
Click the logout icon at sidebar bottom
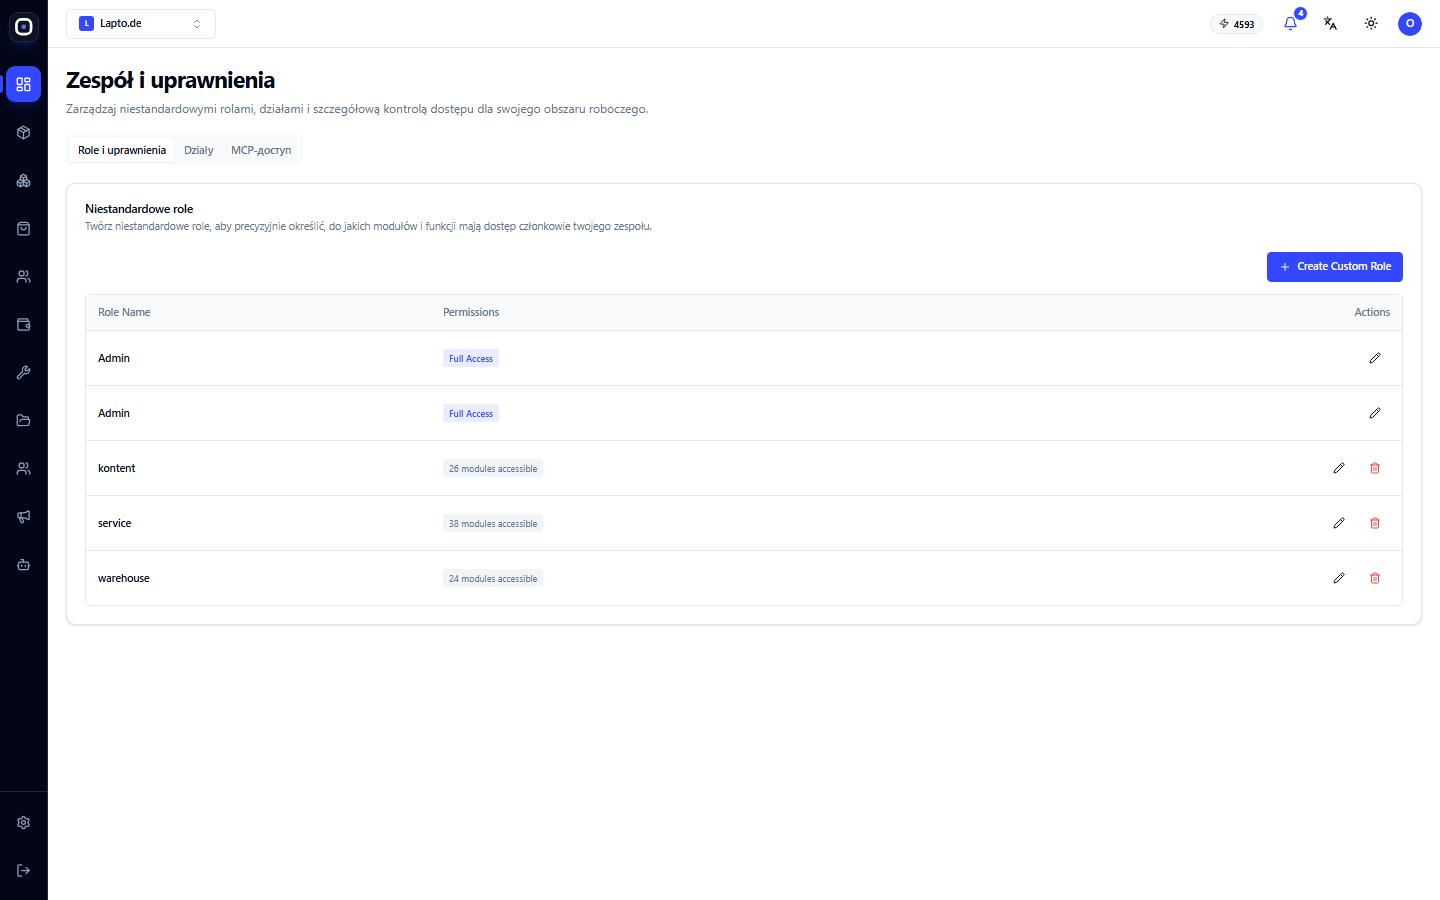24,870
